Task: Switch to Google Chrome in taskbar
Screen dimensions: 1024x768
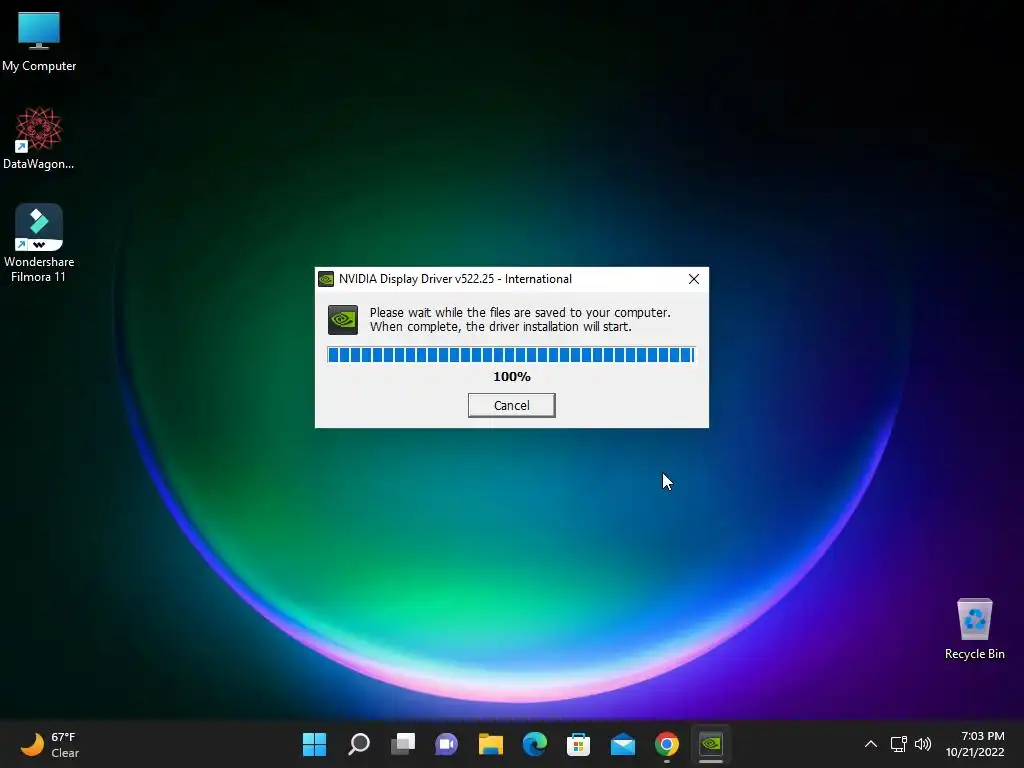Action: tap(667, 744)
